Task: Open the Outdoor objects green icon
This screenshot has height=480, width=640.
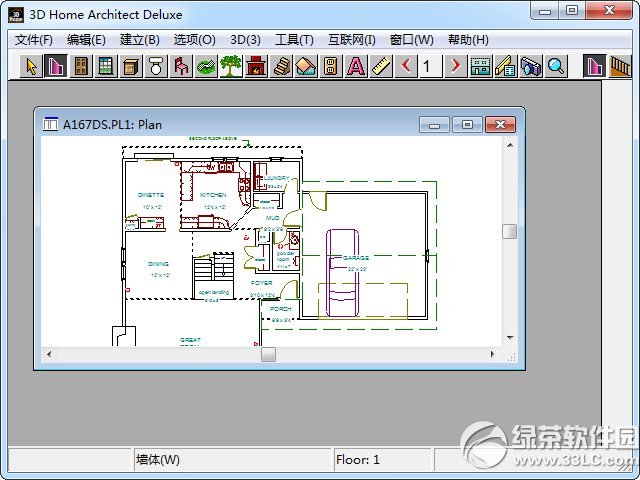Action: 205,66
